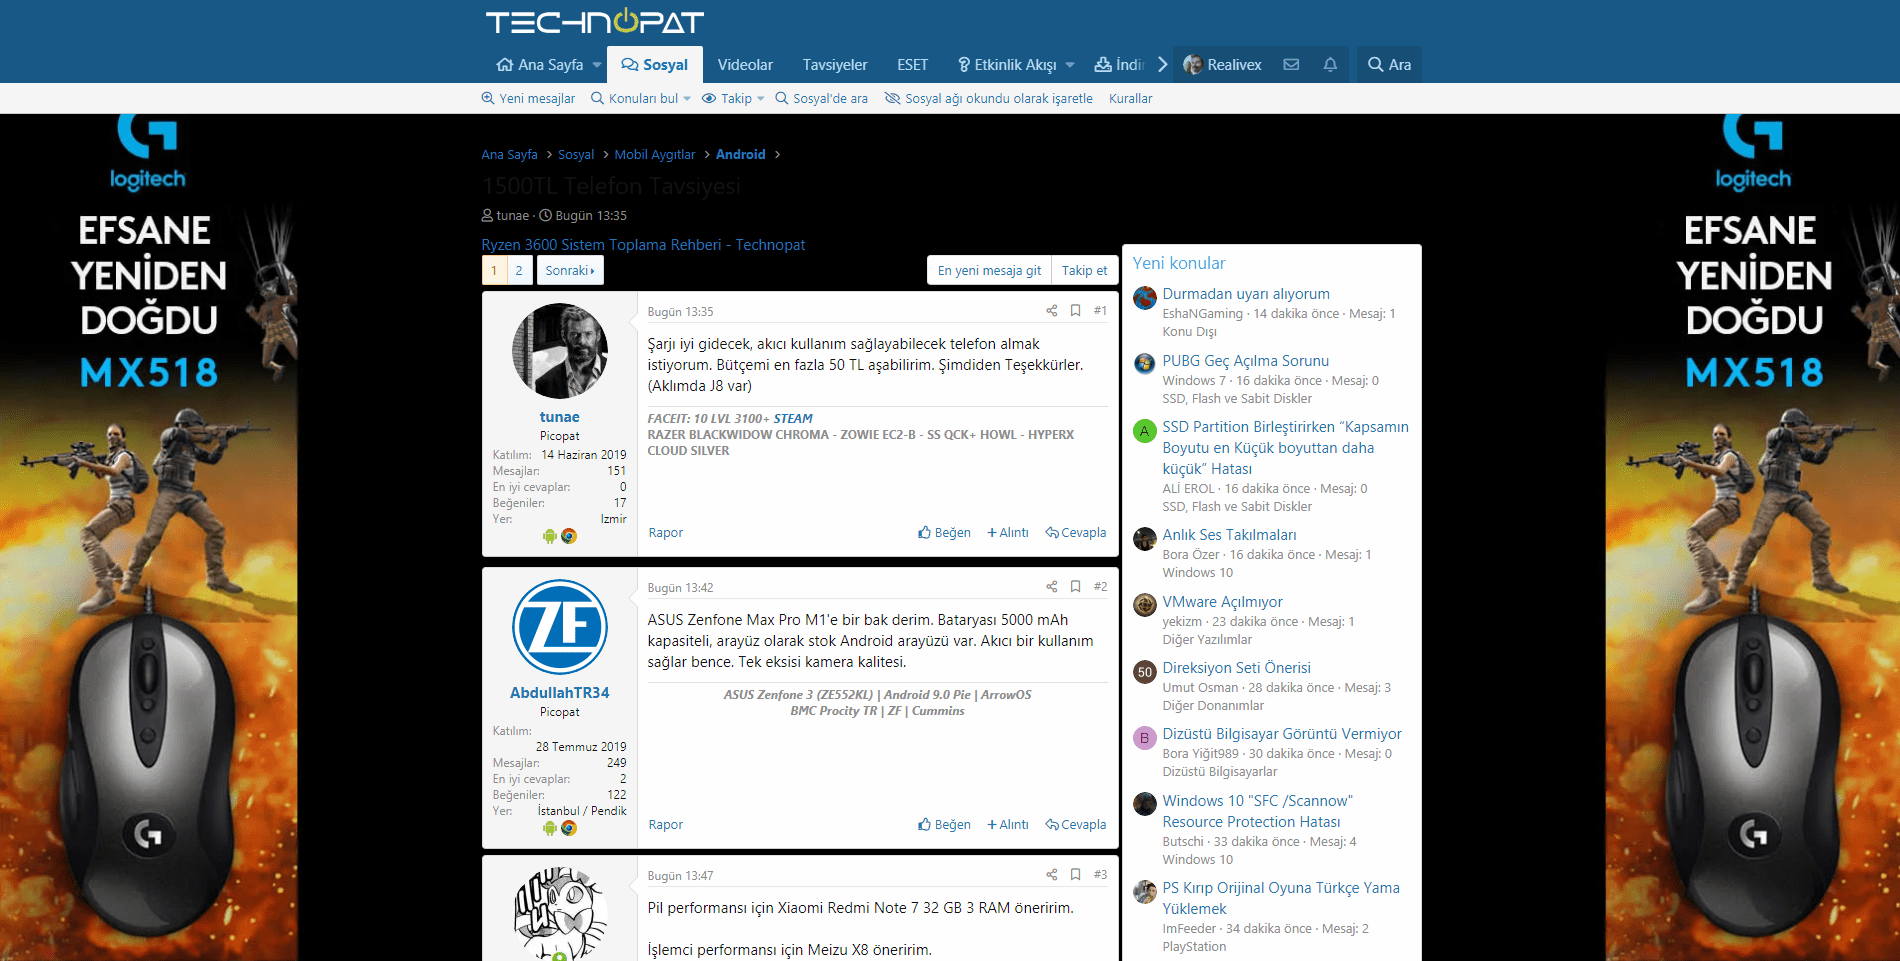Open the Kurallar link

1131,99
